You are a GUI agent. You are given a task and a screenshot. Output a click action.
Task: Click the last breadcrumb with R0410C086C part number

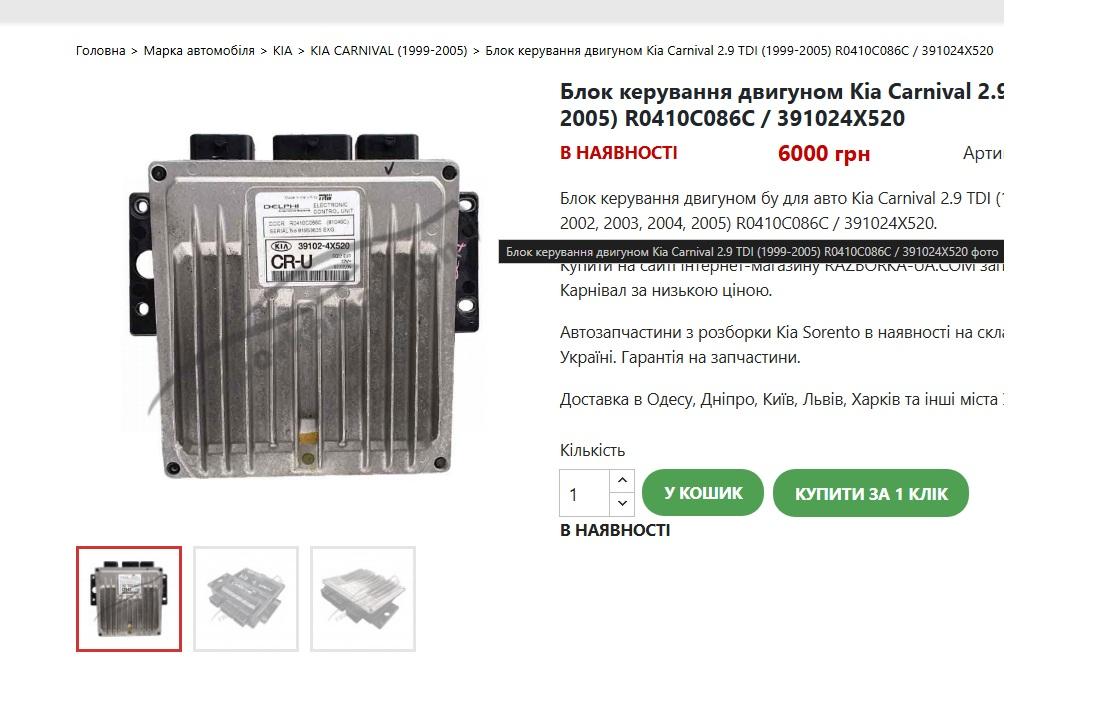tap(739, 50)
